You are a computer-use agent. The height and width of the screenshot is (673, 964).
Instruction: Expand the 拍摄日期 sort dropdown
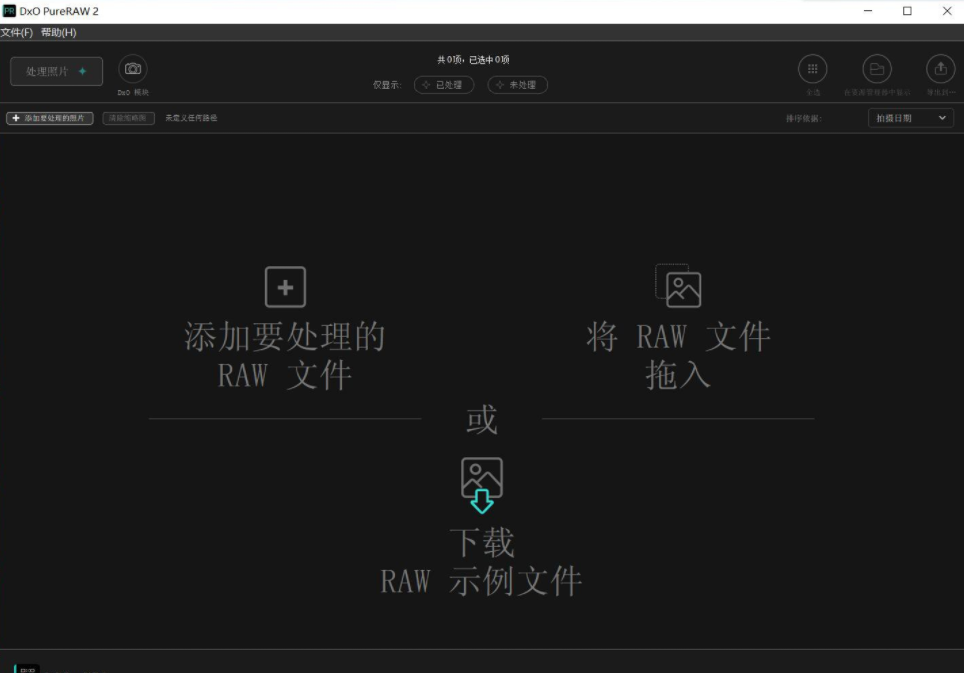tap(910, 118)
